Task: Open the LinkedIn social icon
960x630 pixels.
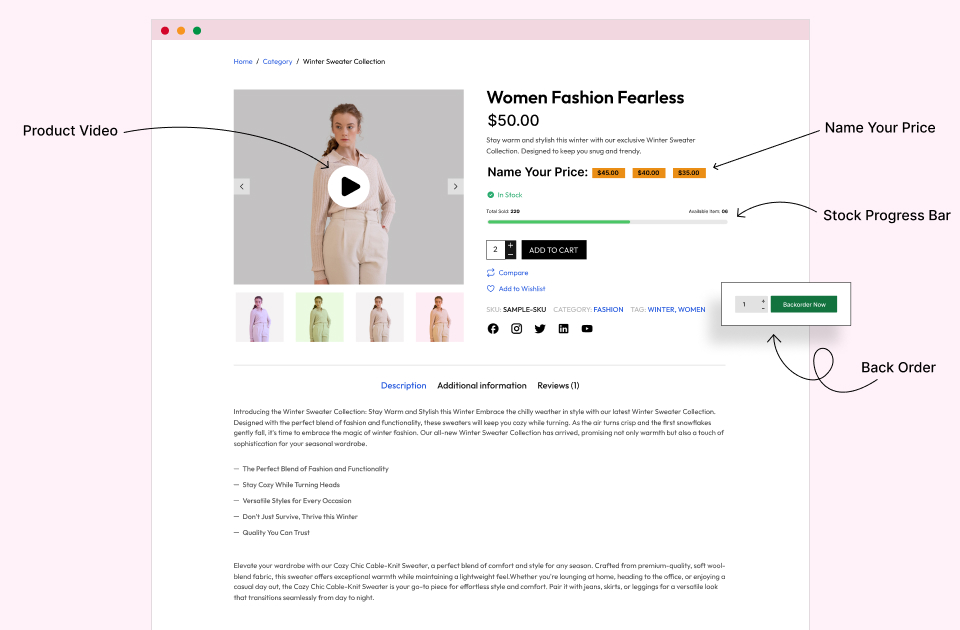Action: point(563,329)
